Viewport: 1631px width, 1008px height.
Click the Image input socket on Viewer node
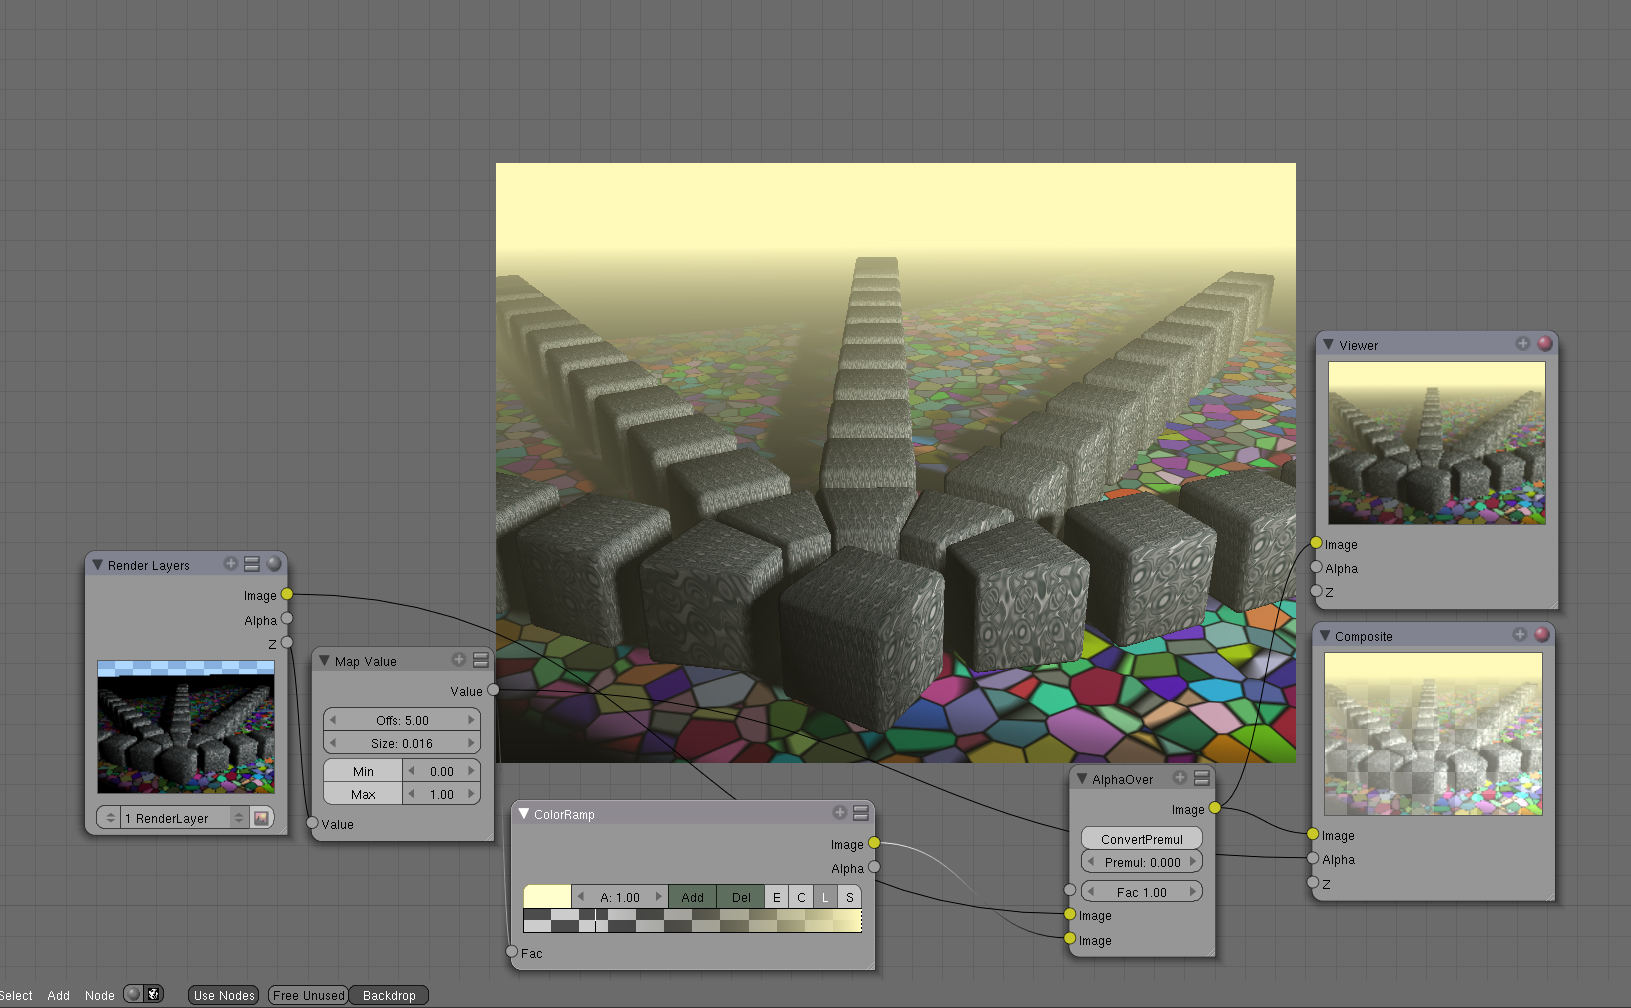(1316, 543)
